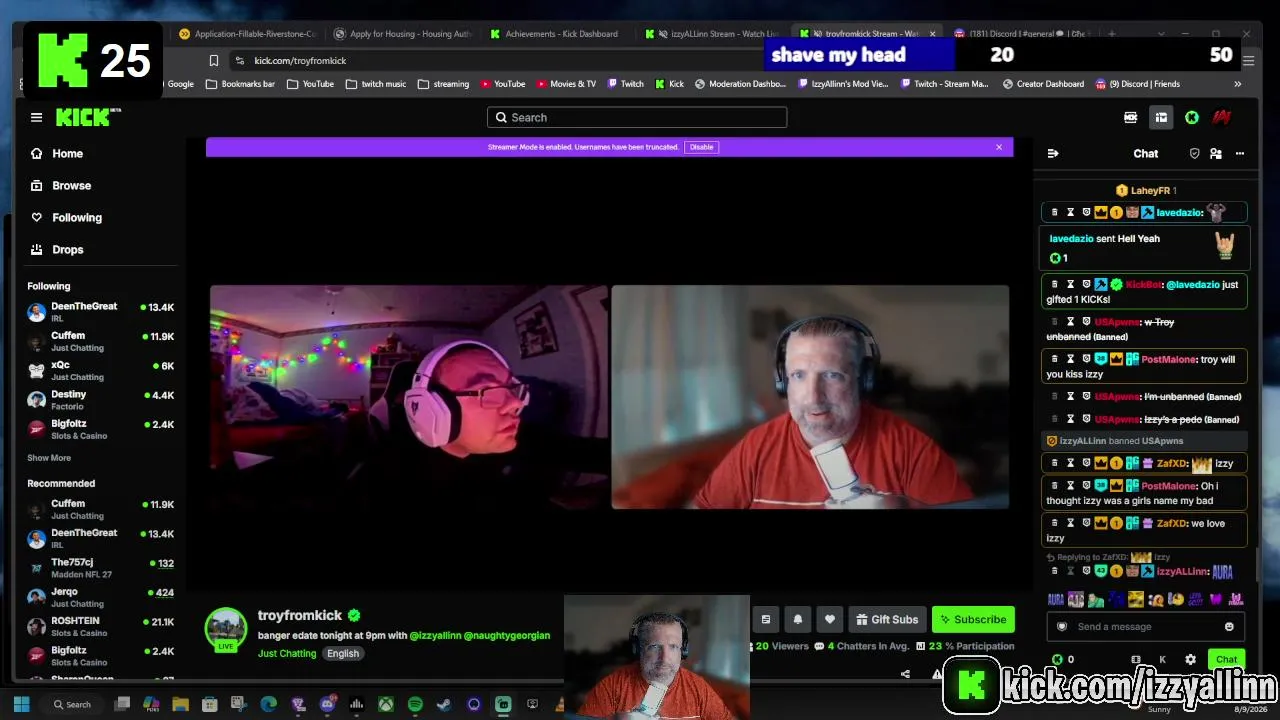Open the Creator Dashboard bookmark

point(1043,84)
